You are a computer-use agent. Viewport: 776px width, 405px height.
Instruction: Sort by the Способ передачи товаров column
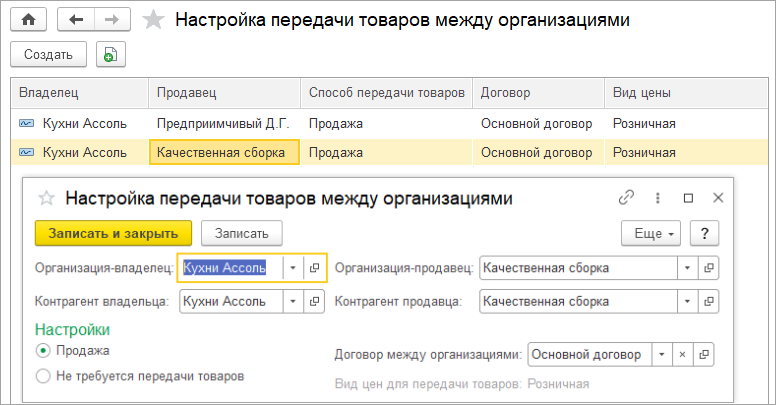tap(386, 93)
